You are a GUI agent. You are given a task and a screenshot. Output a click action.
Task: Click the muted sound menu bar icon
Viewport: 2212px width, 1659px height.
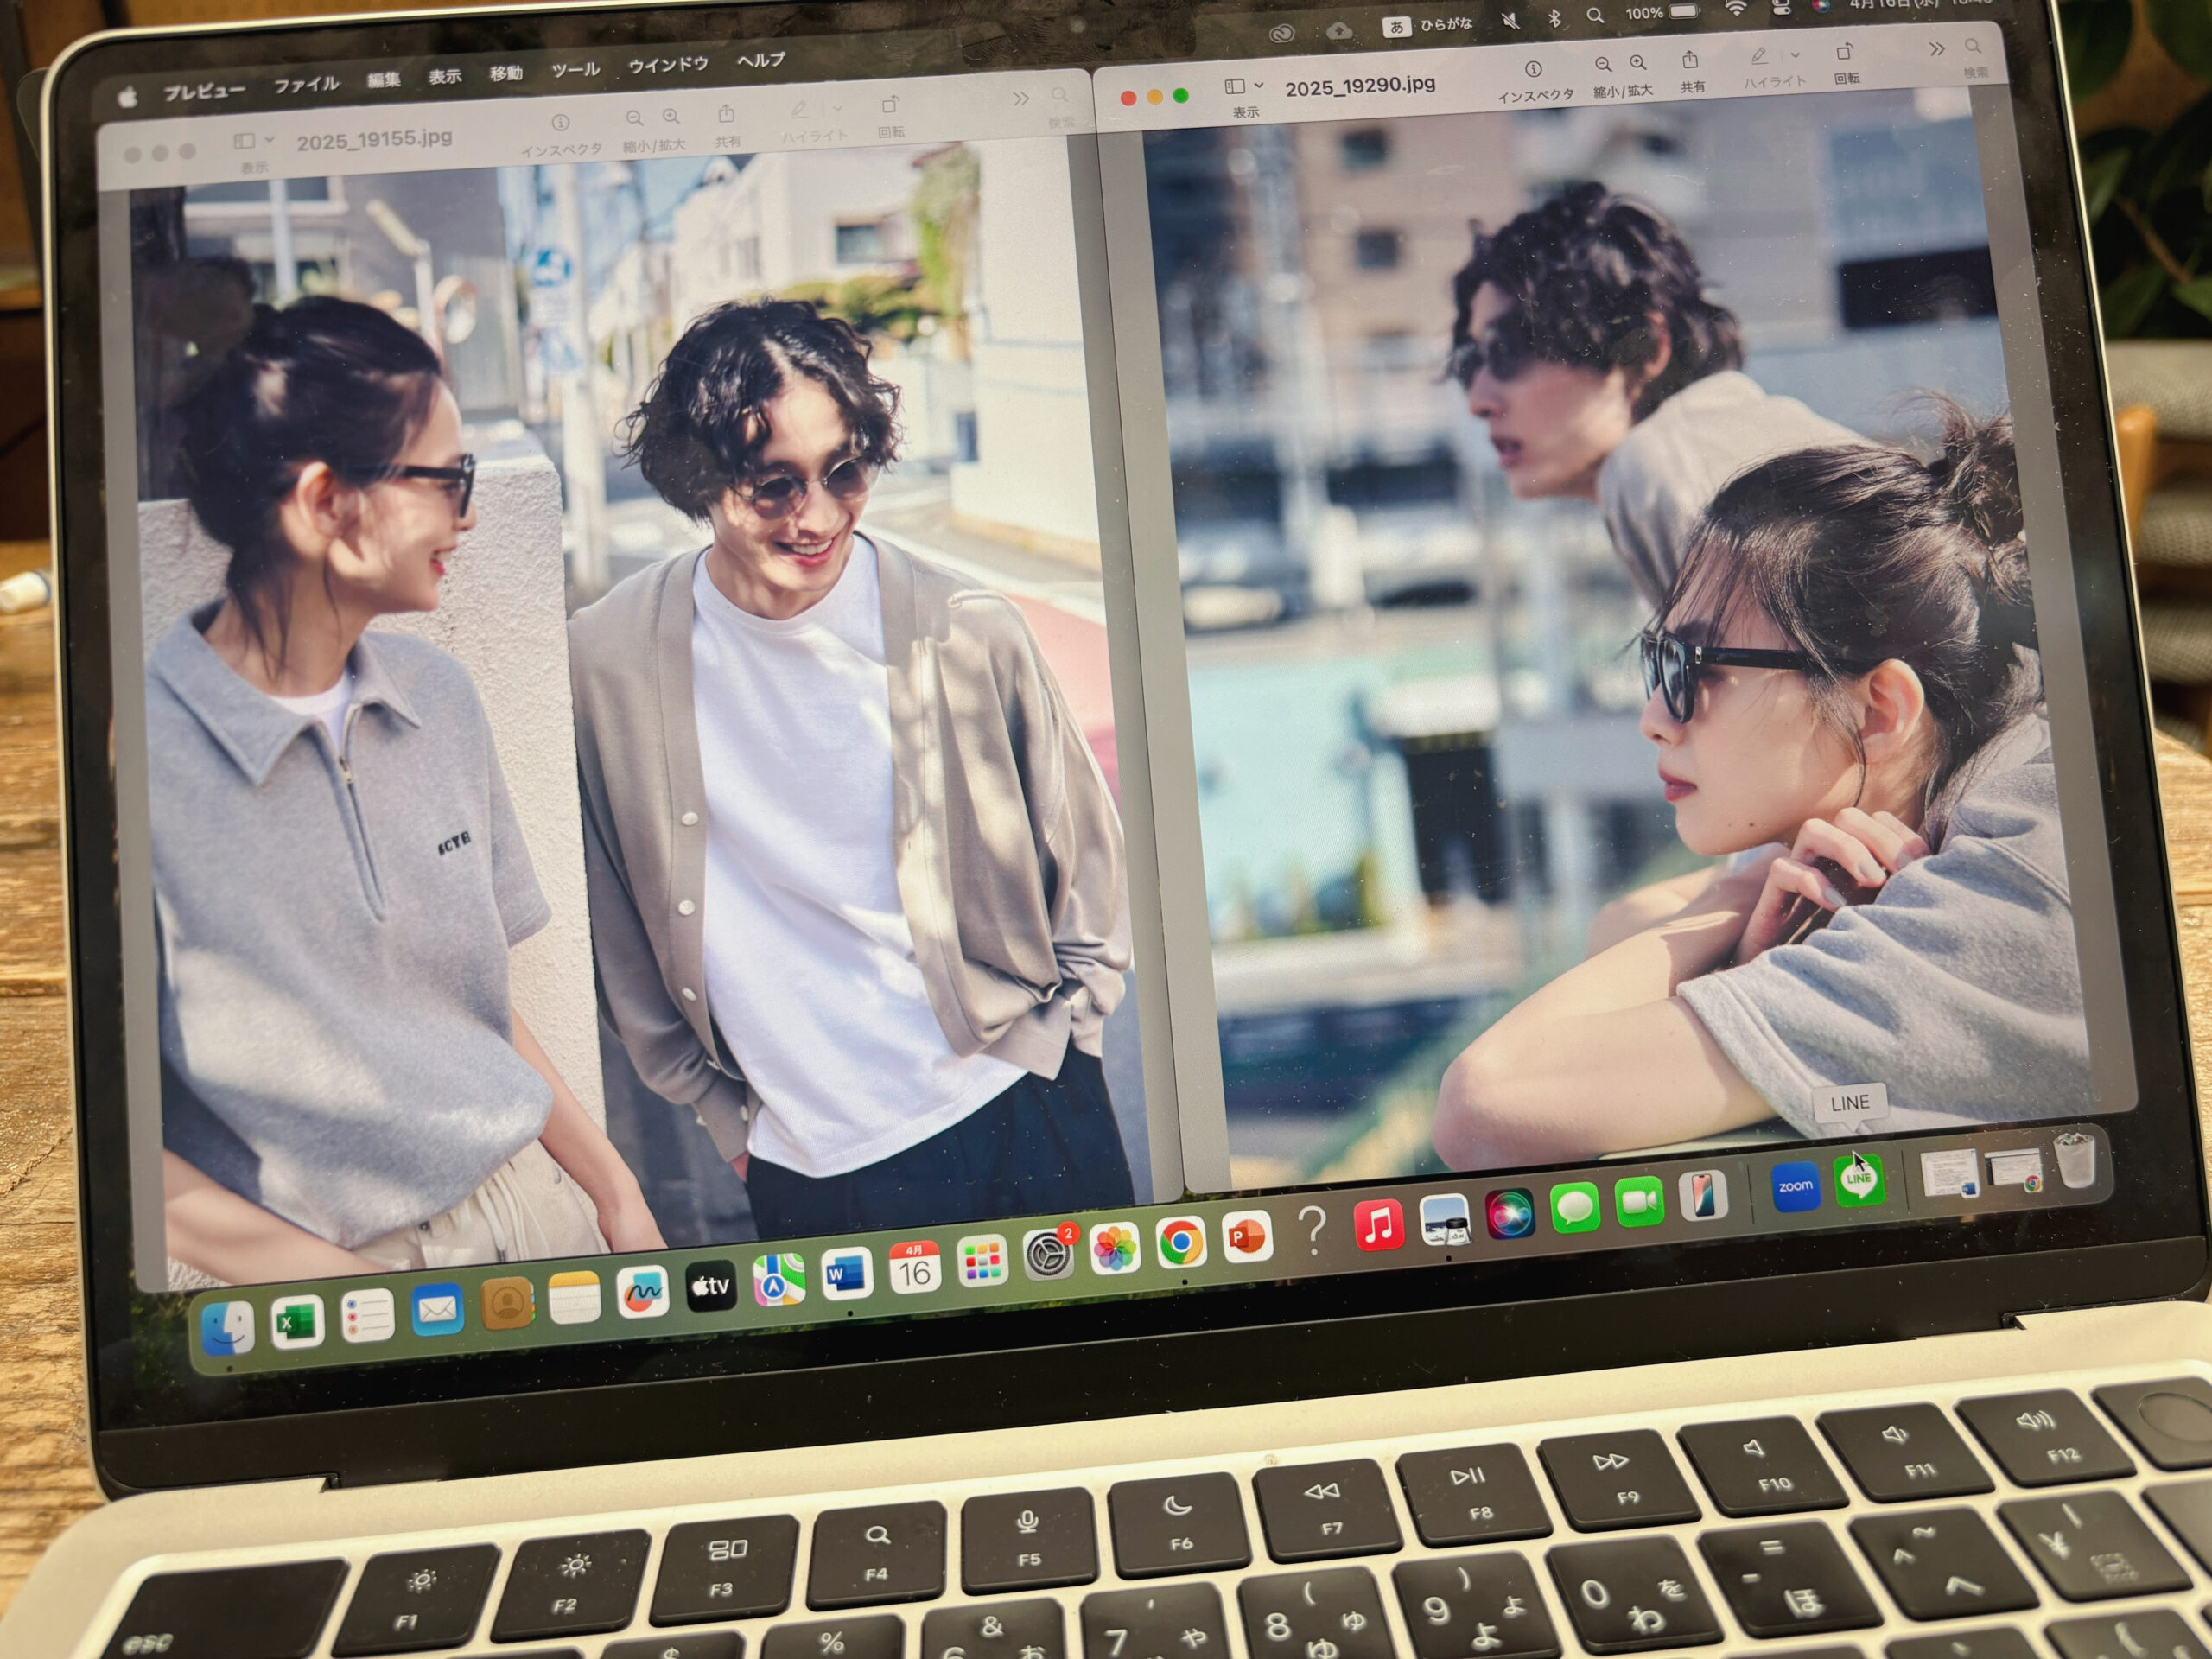click(1511, 20)
